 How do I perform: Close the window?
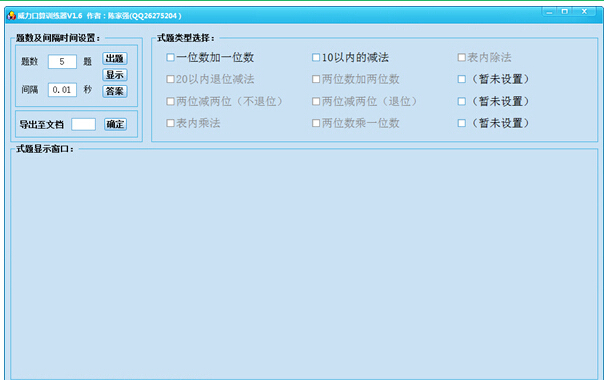point(584,12)
